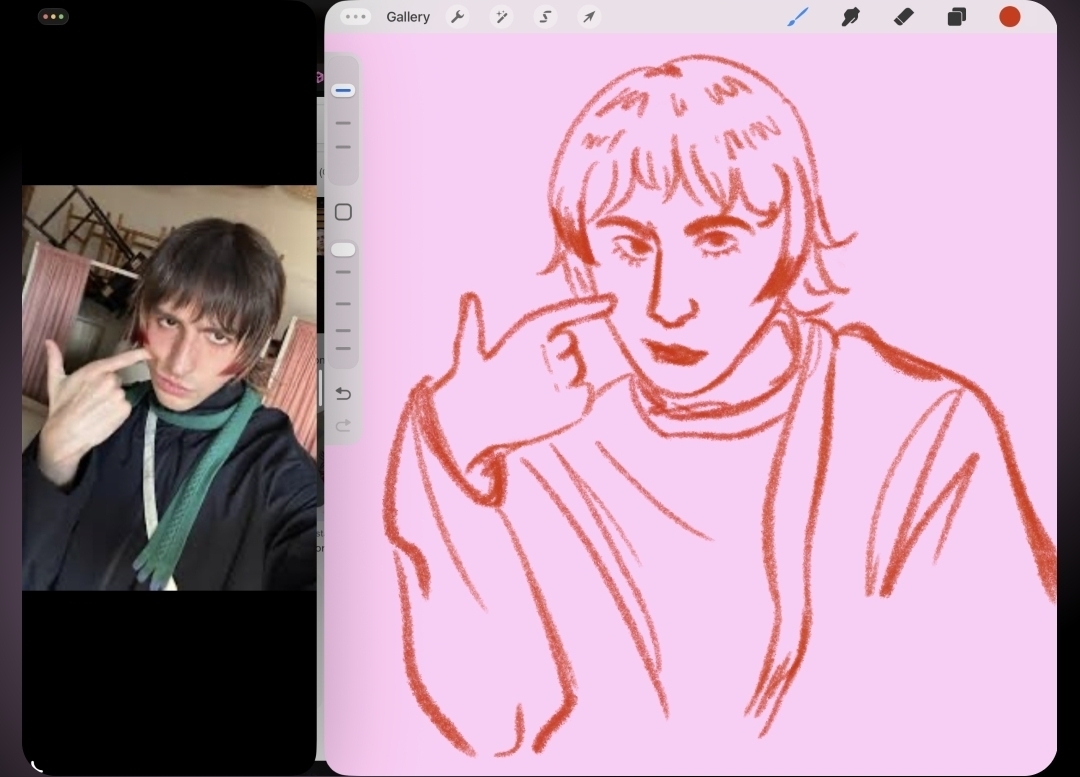
Task: Select the Smudge finger tool
Action: coord(850,17)
